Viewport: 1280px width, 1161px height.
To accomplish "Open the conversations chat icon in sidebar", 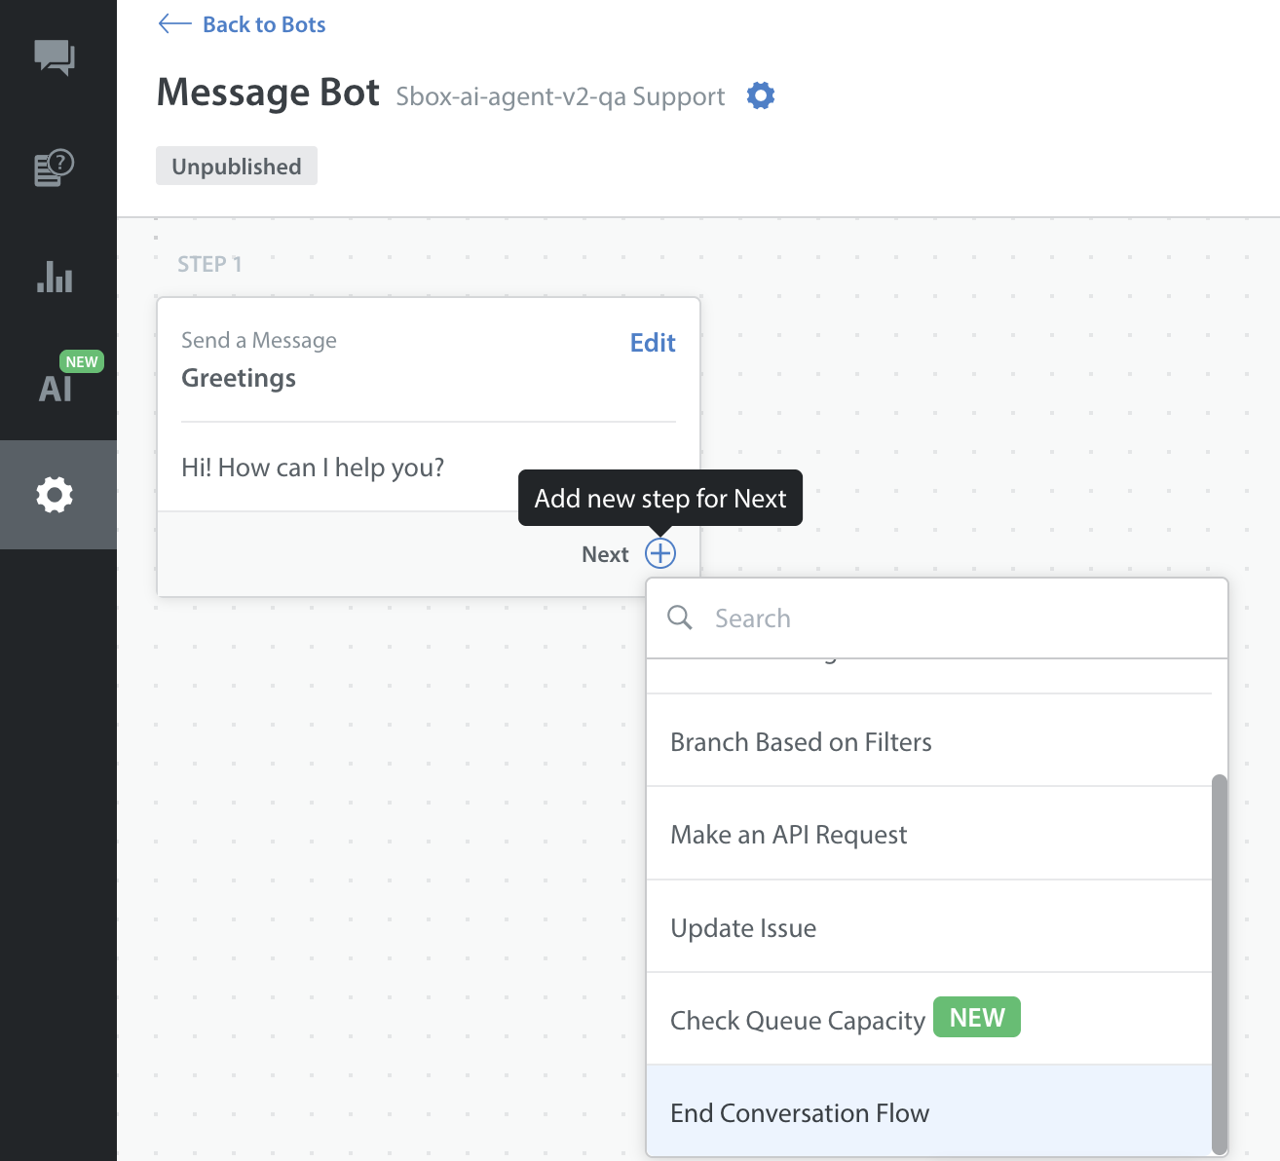I will pos(55,57).
